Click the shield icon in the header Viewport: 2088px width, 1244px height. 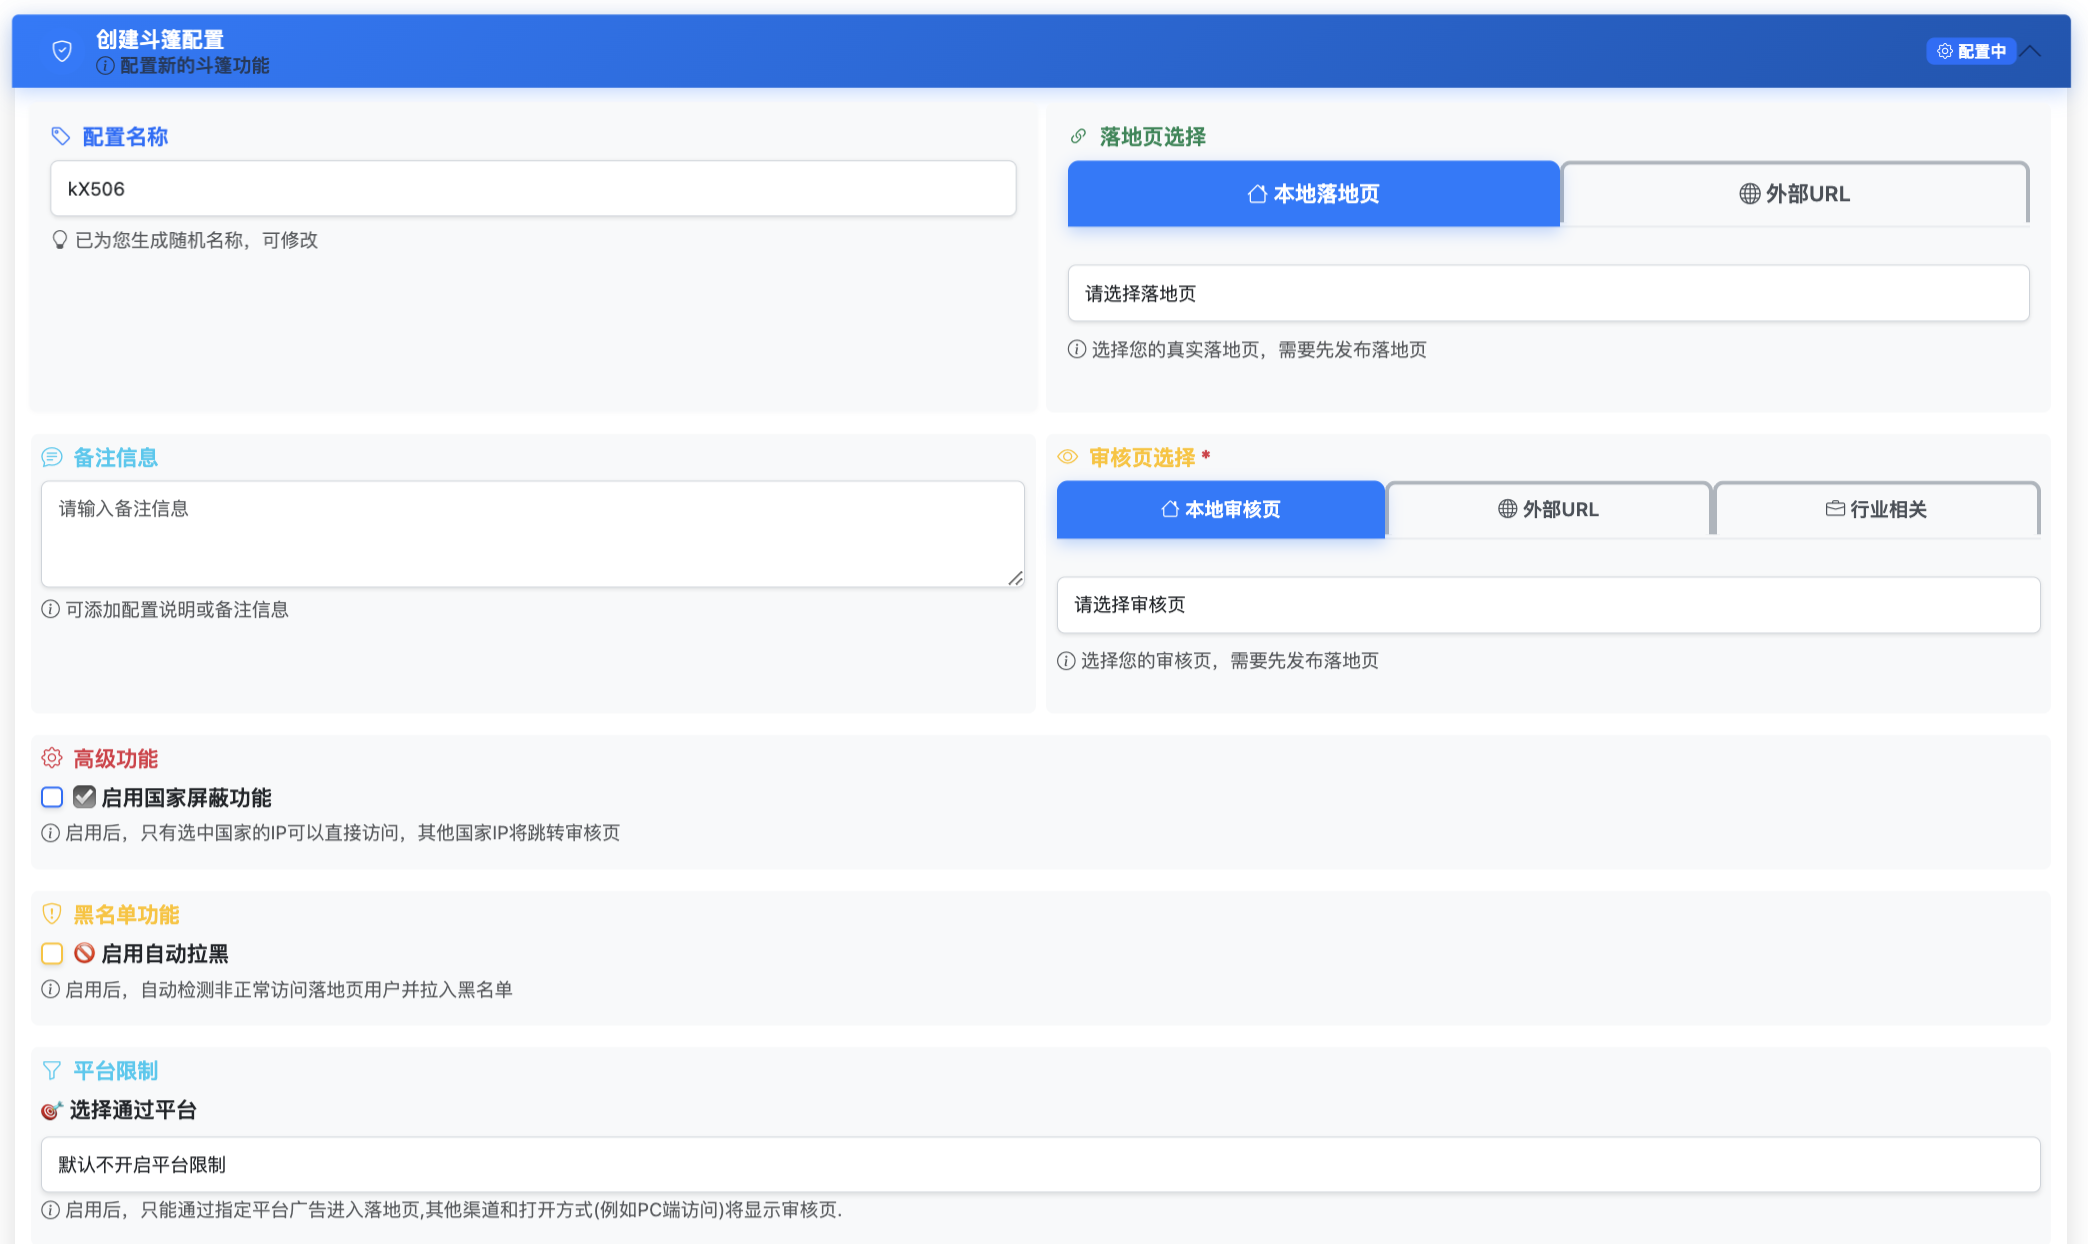coord(62,51)
